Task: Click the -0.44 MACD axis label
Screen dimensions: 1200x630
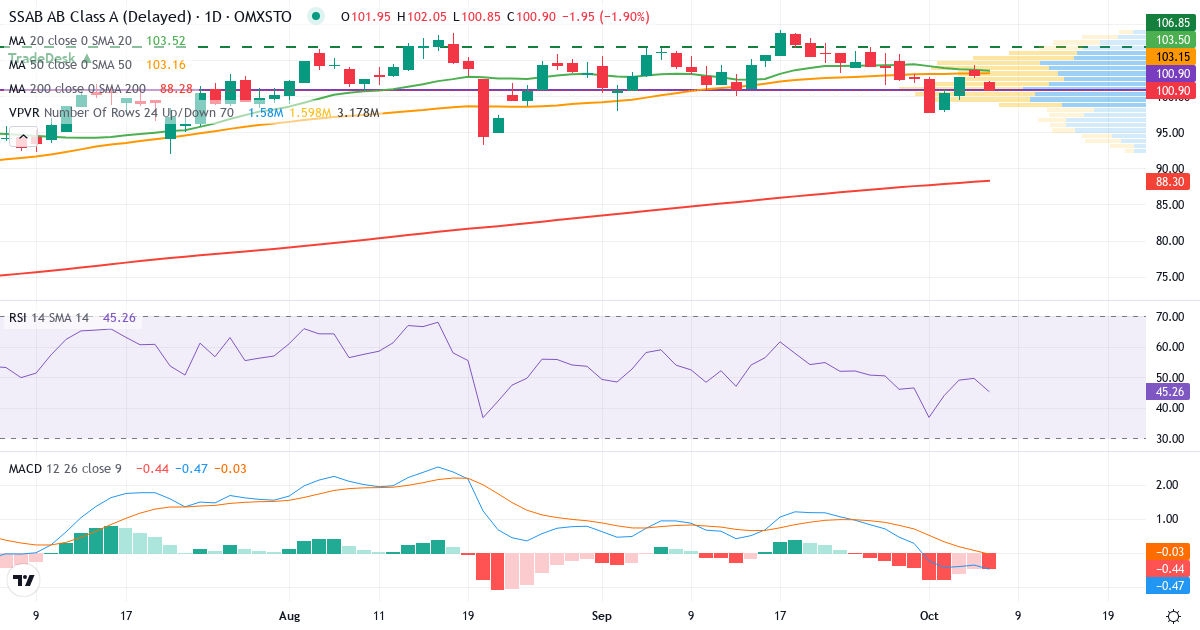Action: click(1170, 568)
